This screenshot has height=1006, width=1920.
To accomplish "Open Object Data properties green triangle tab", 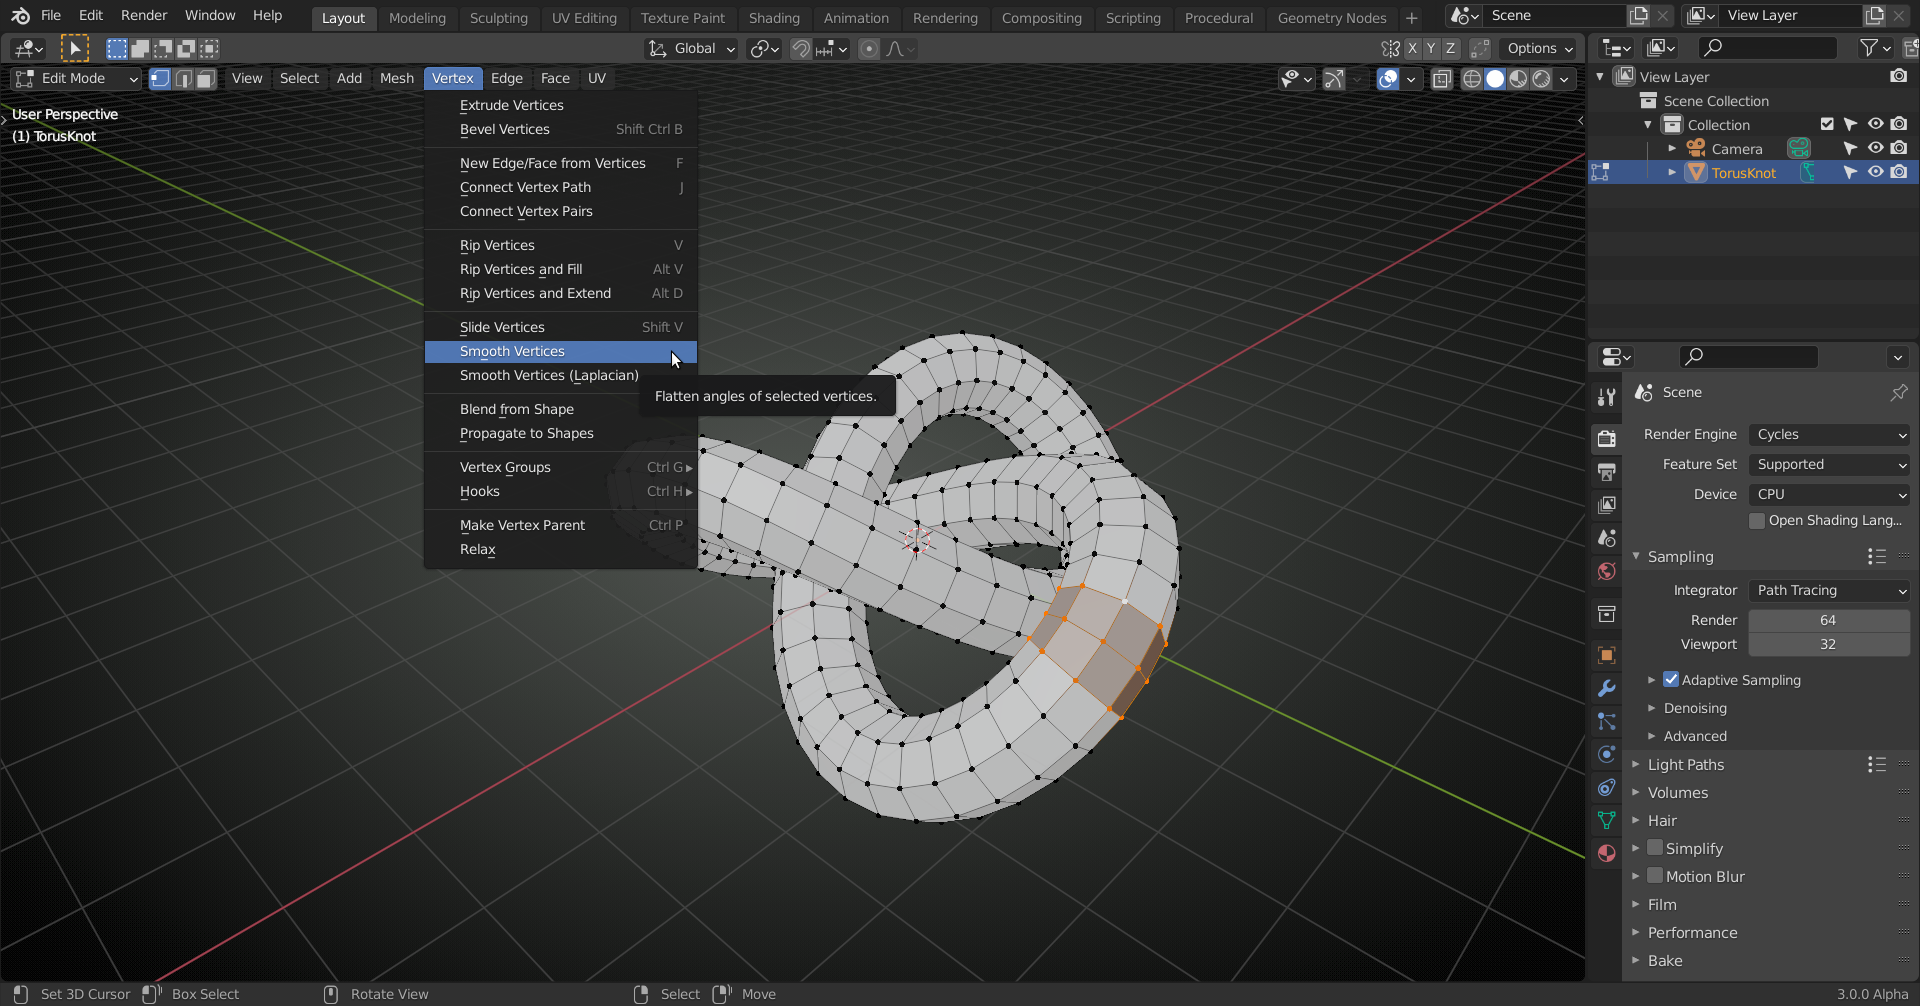I will (x=1606, y=820).
